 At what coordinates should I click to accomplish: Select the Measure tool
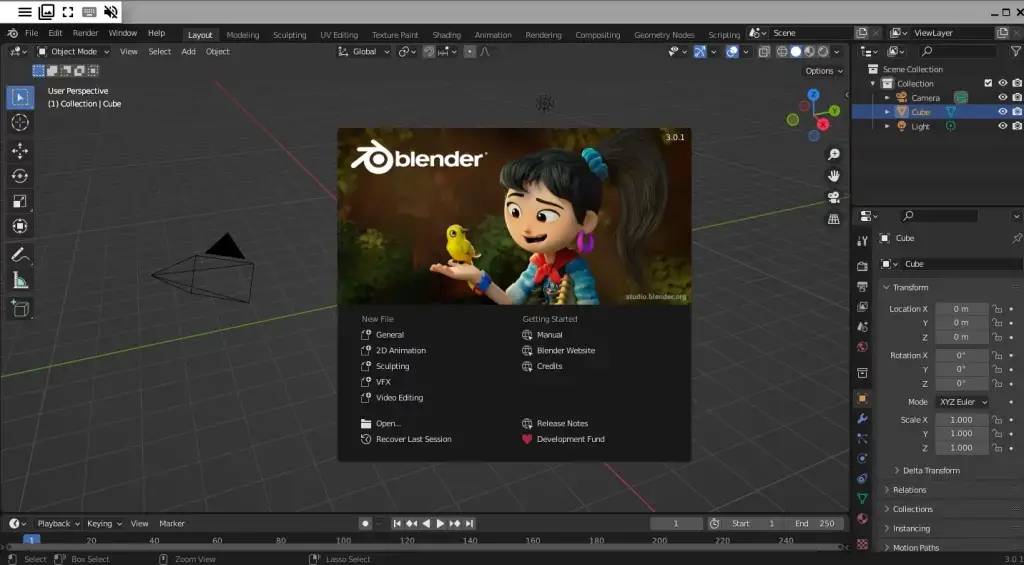(19, 281)
